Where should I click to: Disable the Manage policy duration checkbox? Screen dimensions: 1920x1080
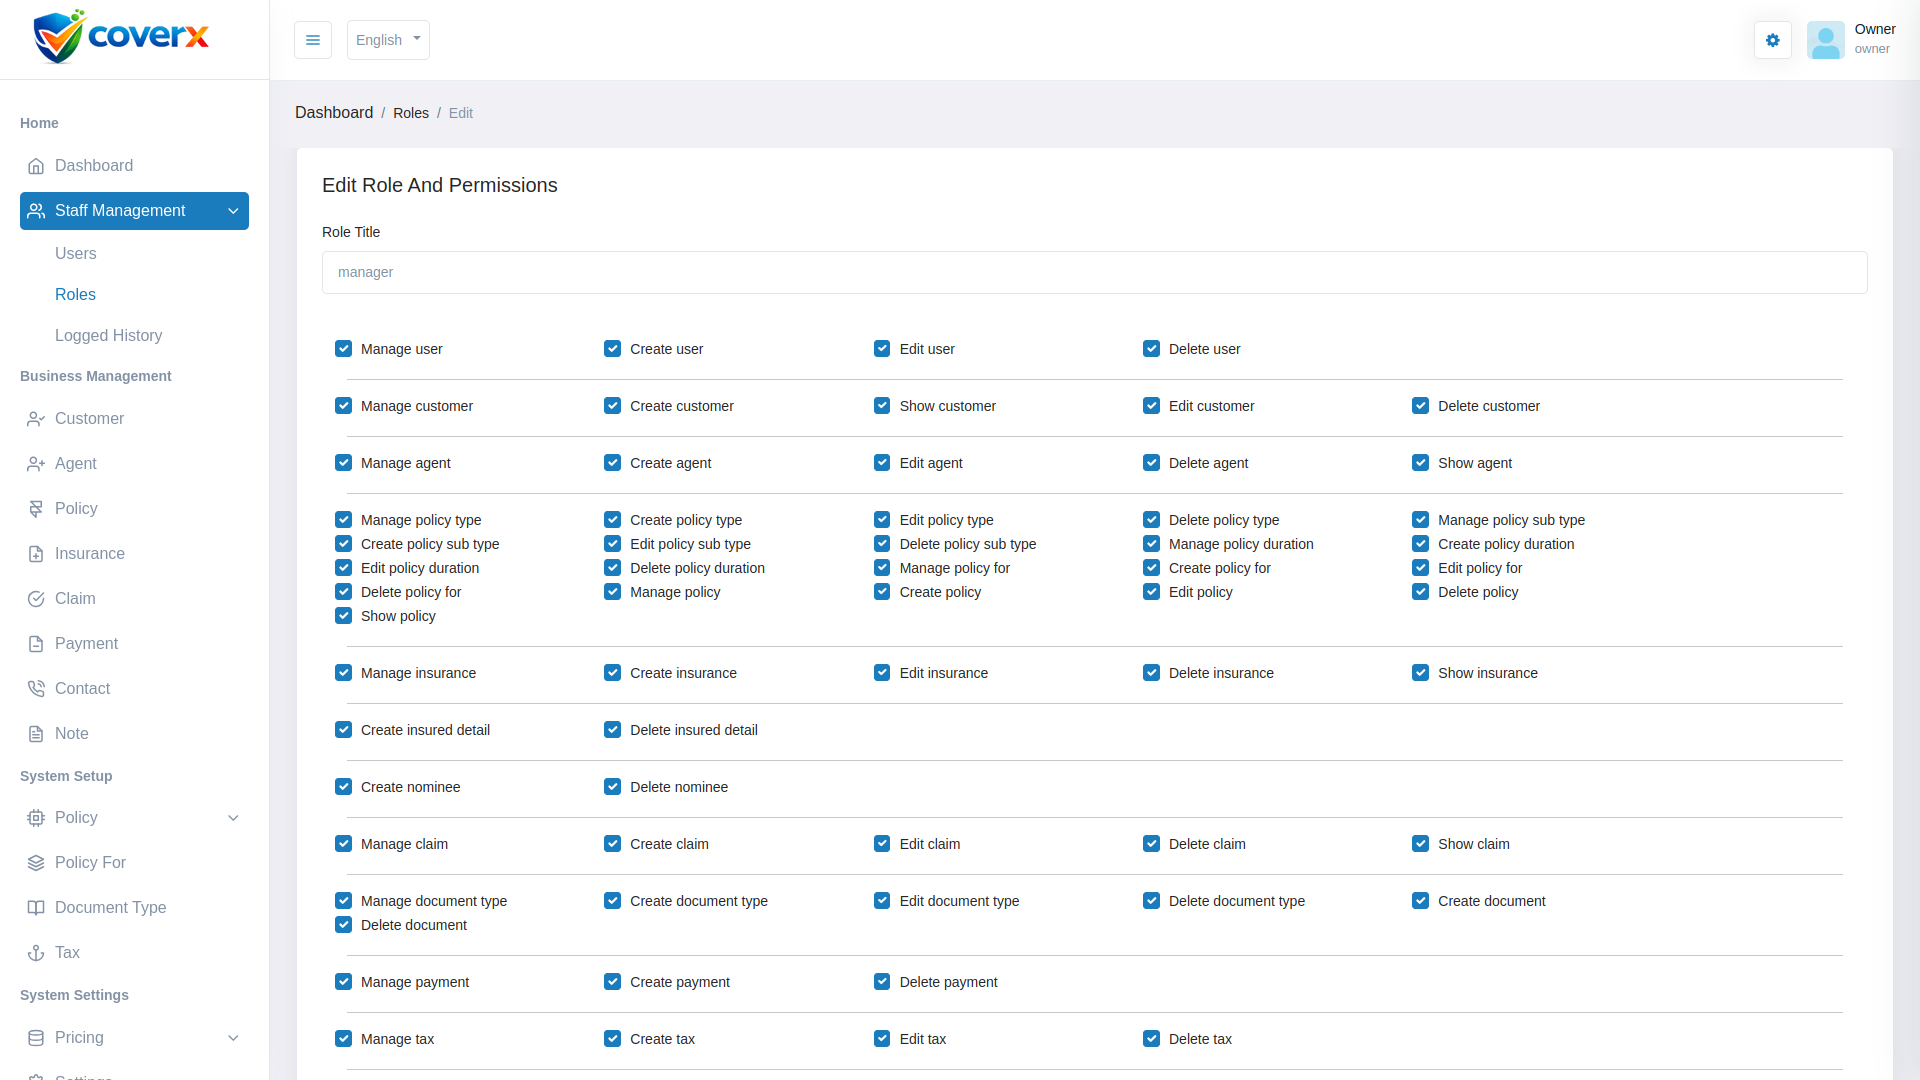pos(1151,544)
